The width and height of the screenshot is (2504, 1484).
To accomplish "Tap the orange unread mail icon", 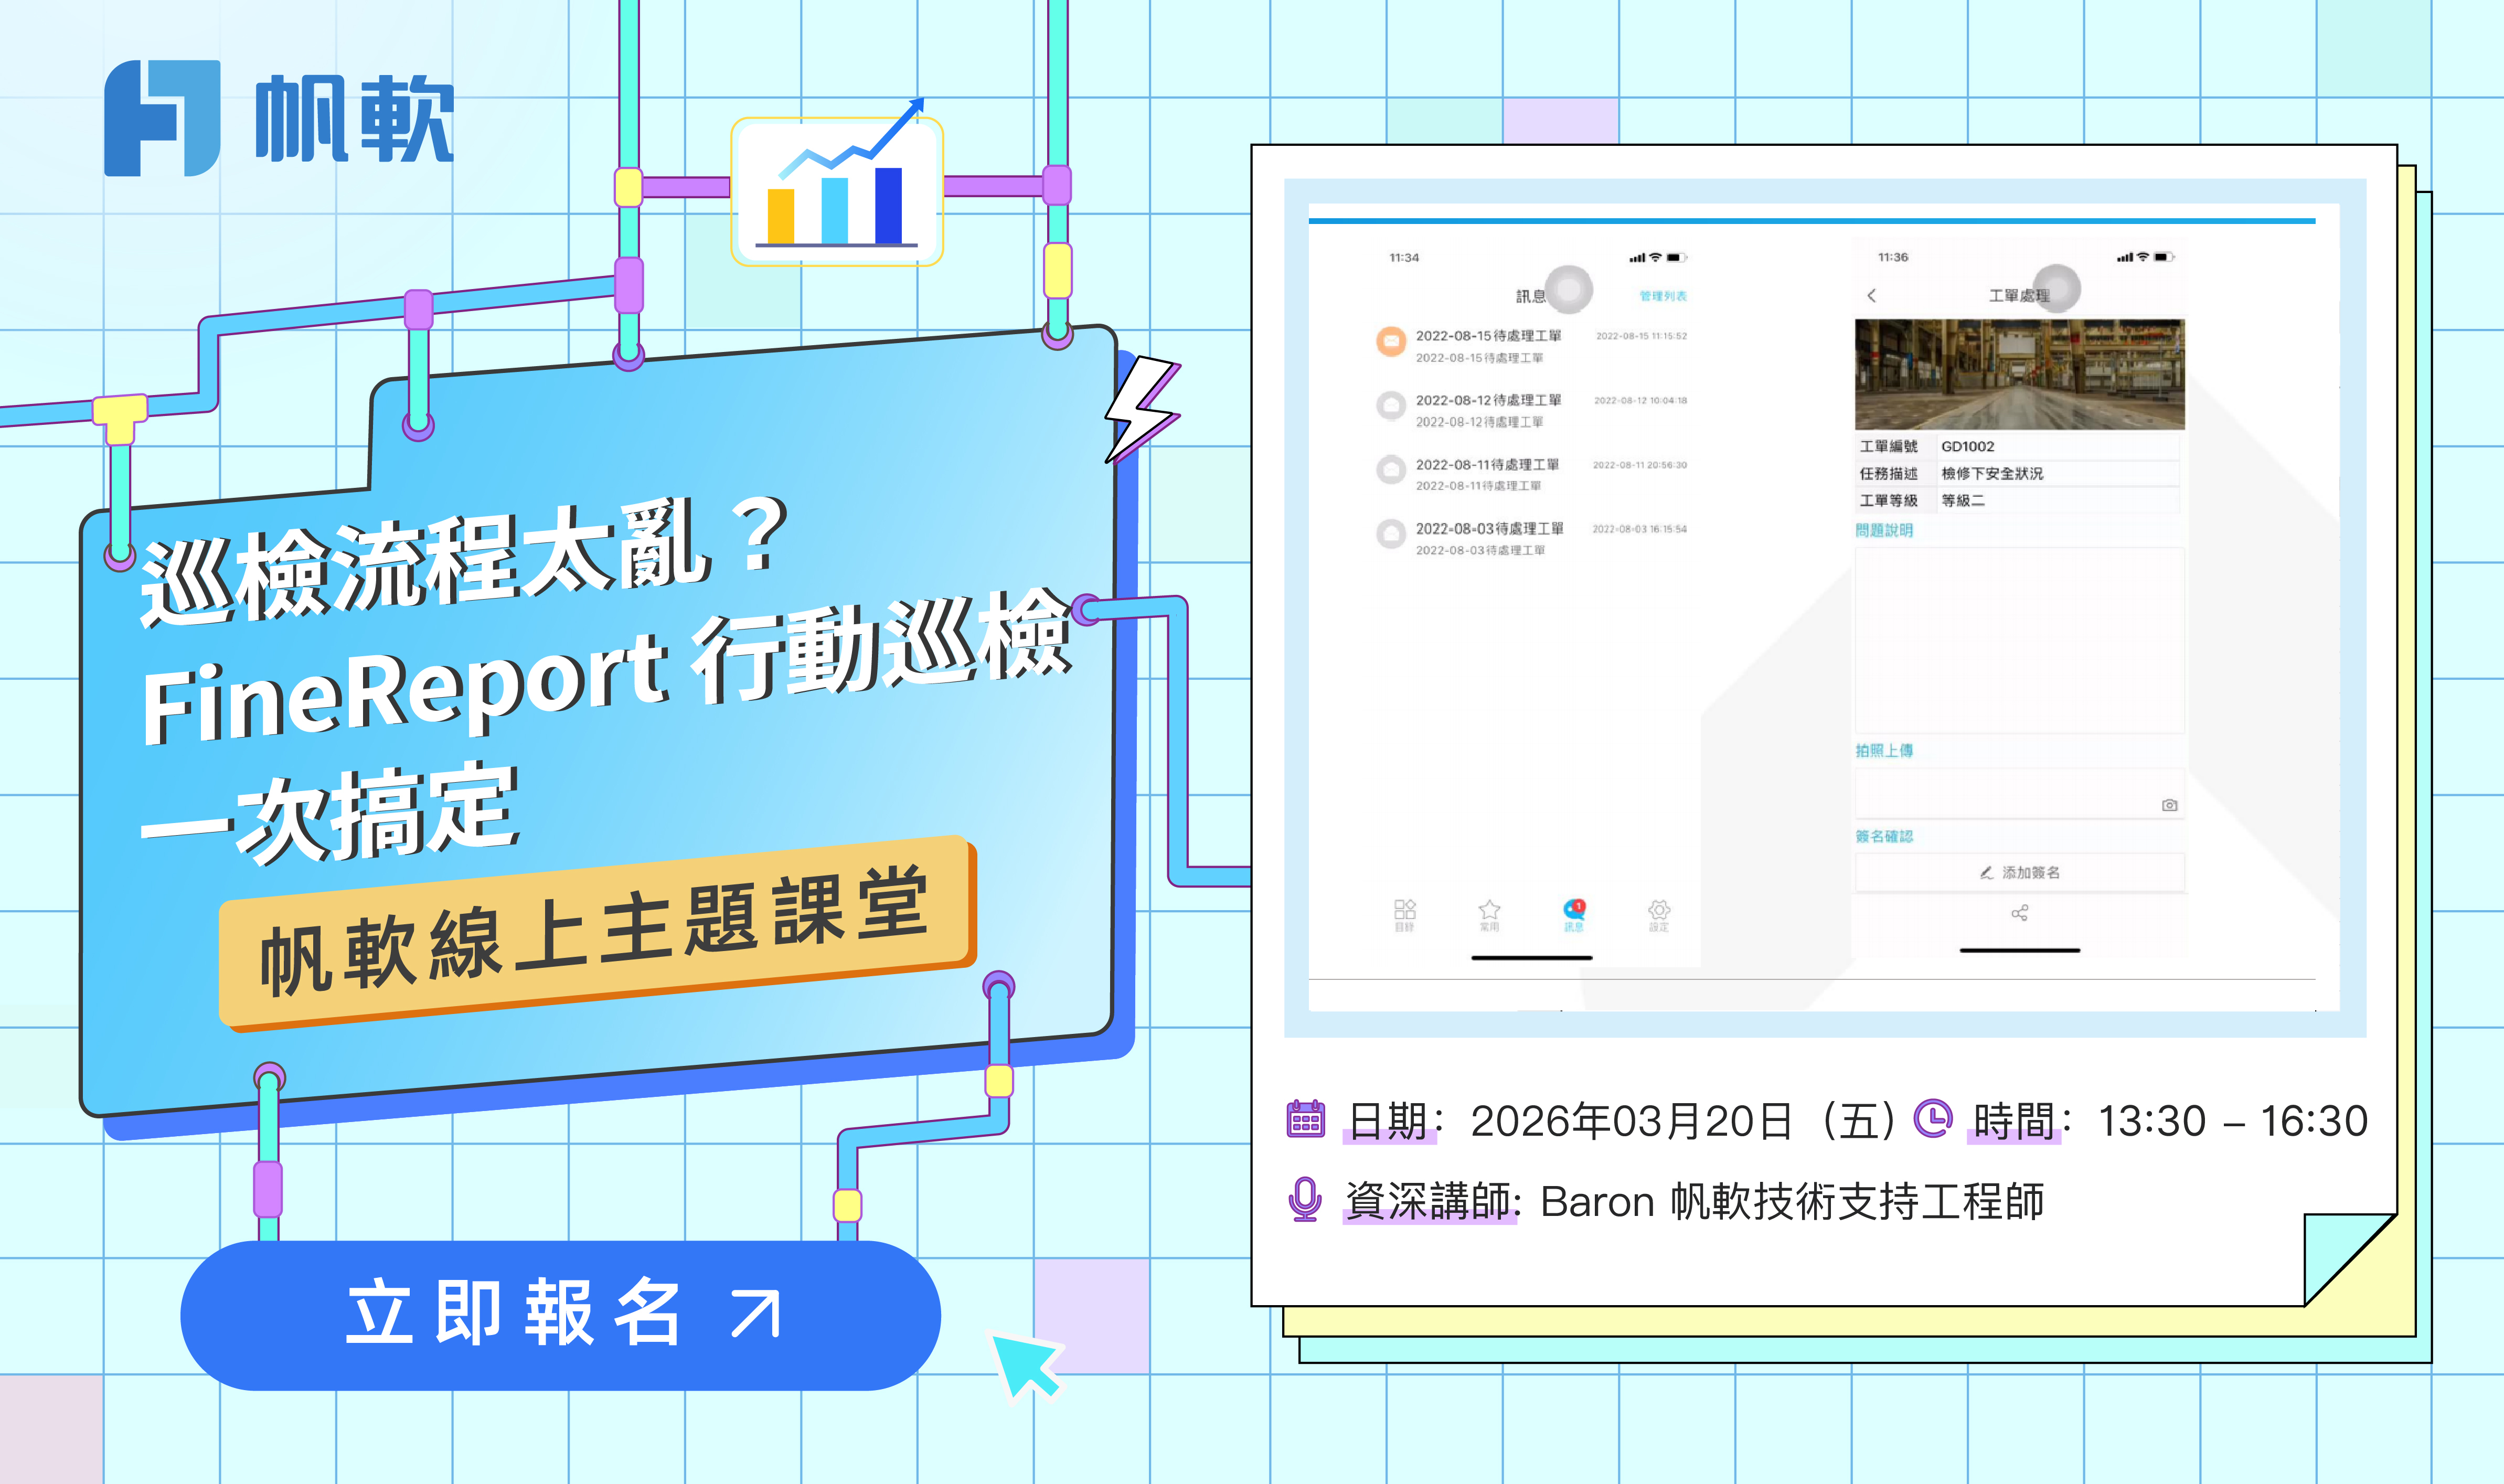I will coord(1391,341).
